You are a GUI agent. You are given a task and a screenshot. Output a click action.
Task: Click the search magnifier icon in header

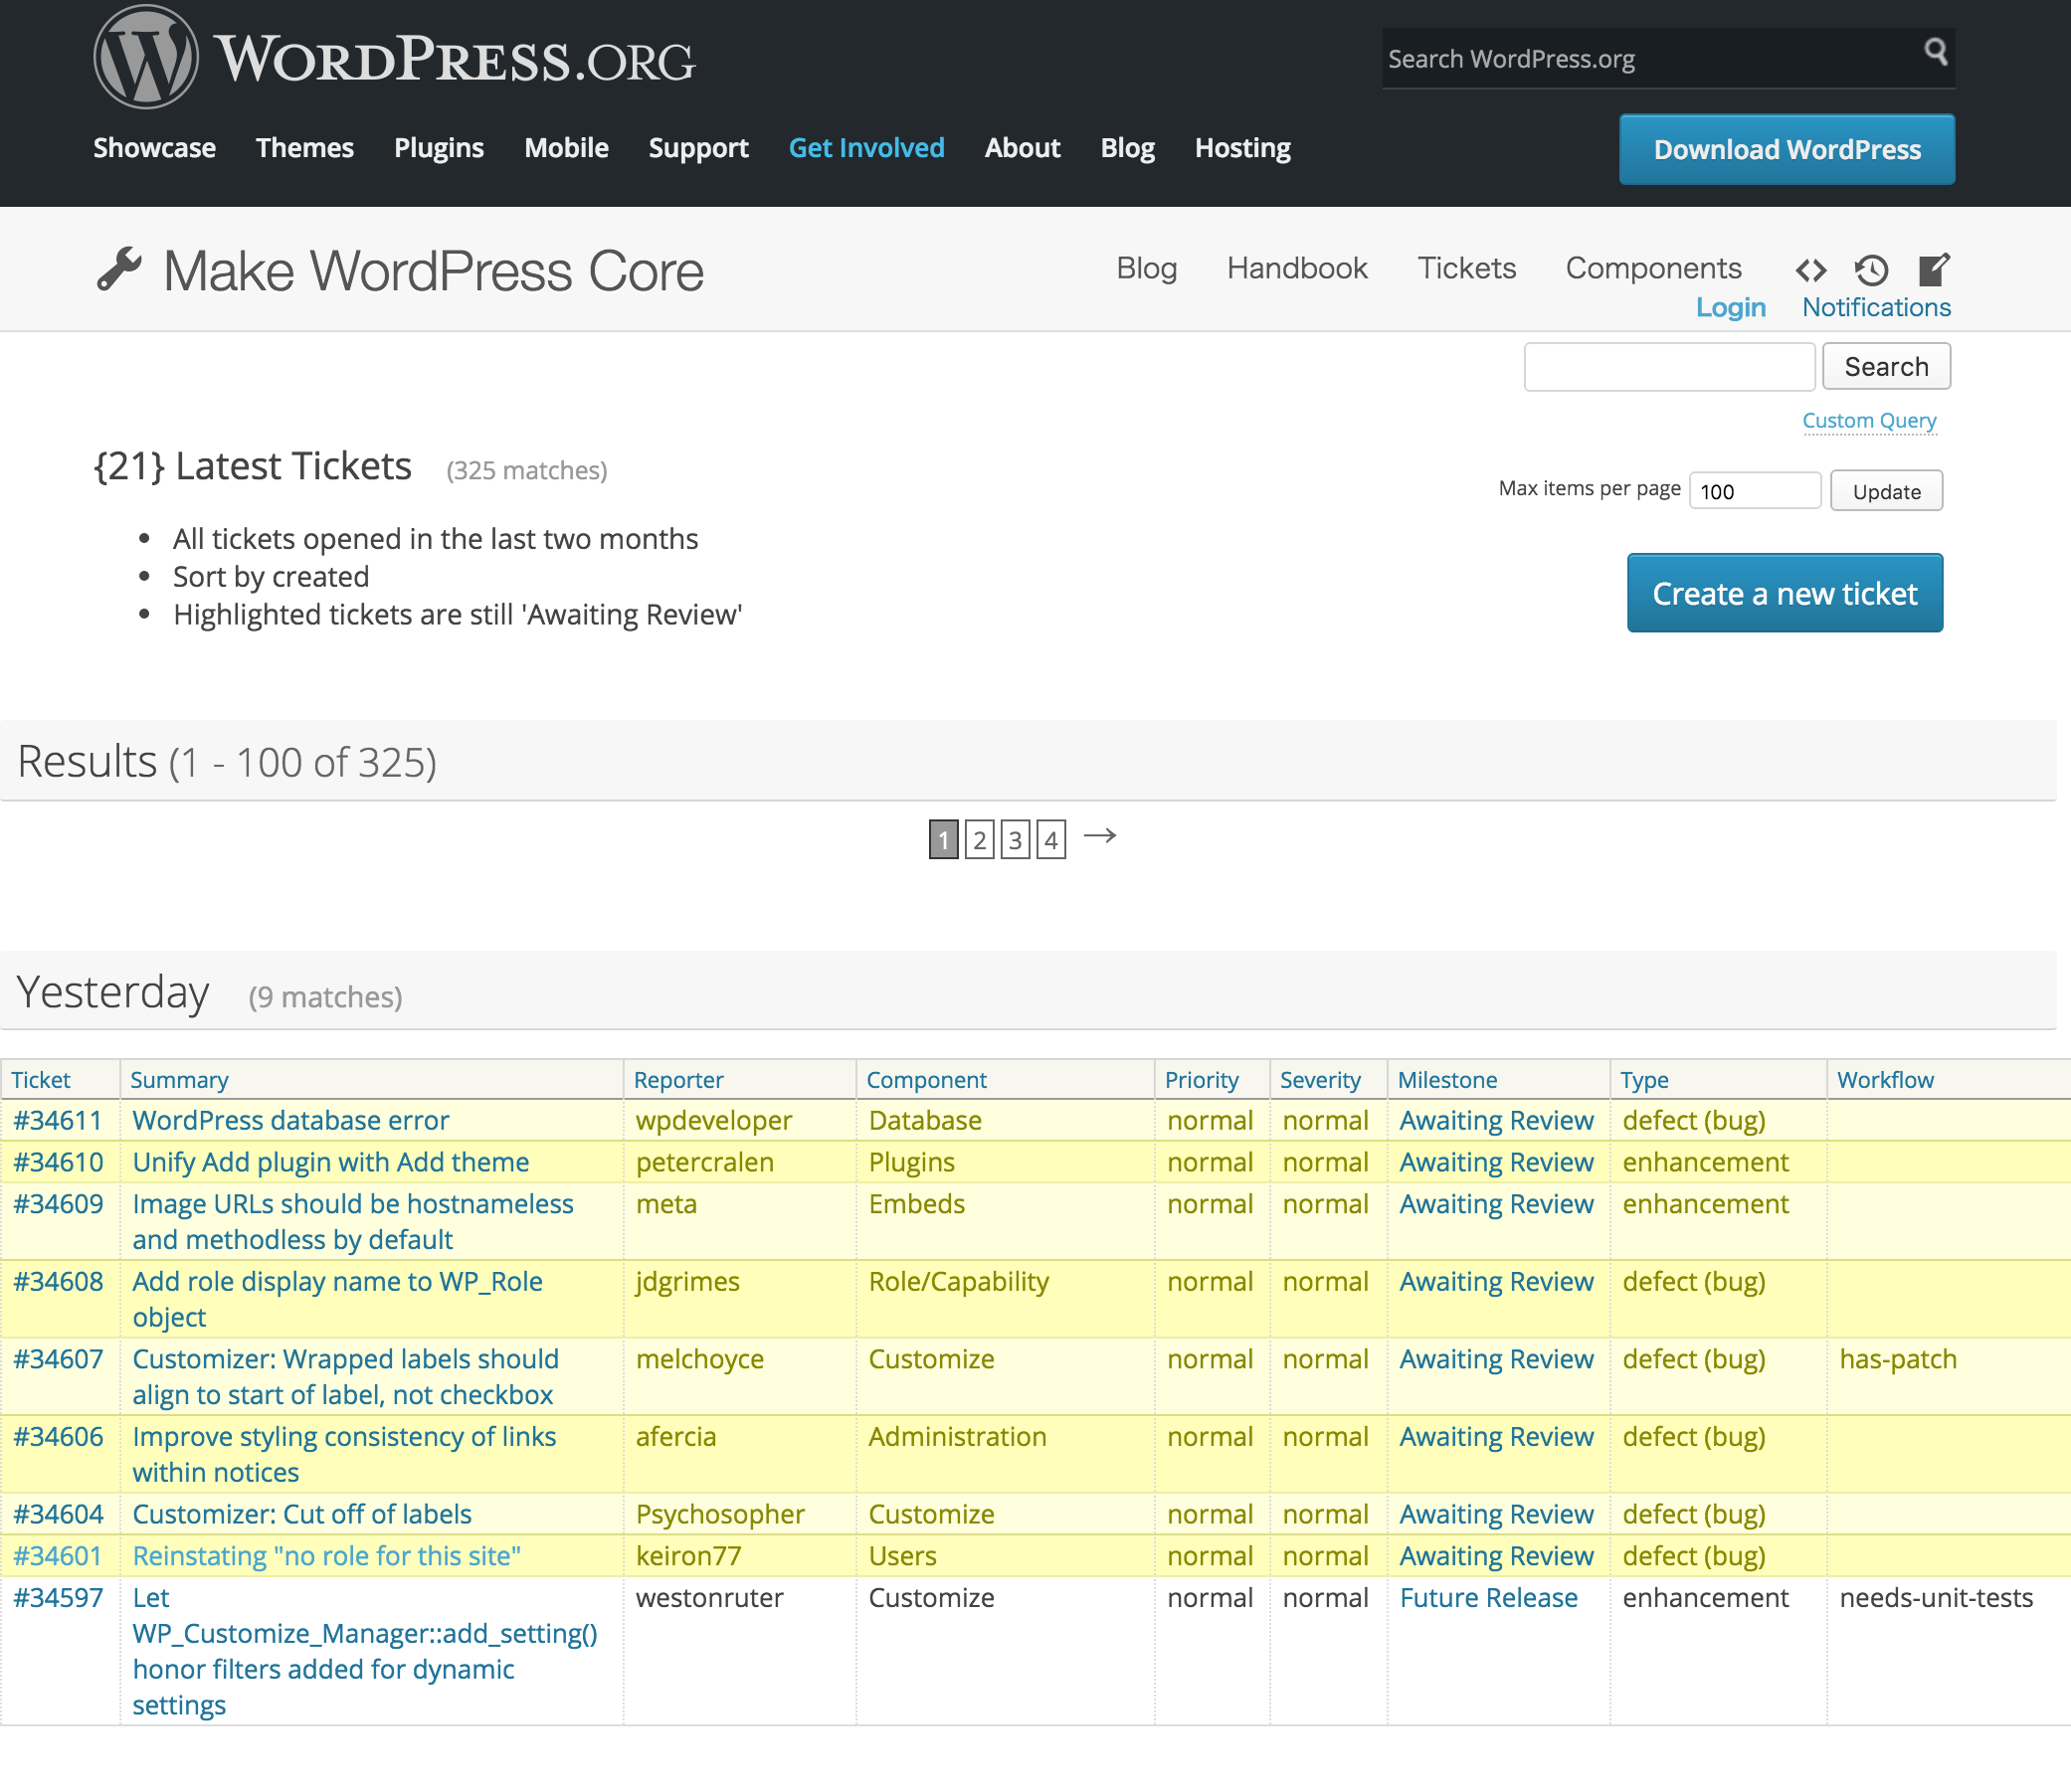(x=1935, y=51)
